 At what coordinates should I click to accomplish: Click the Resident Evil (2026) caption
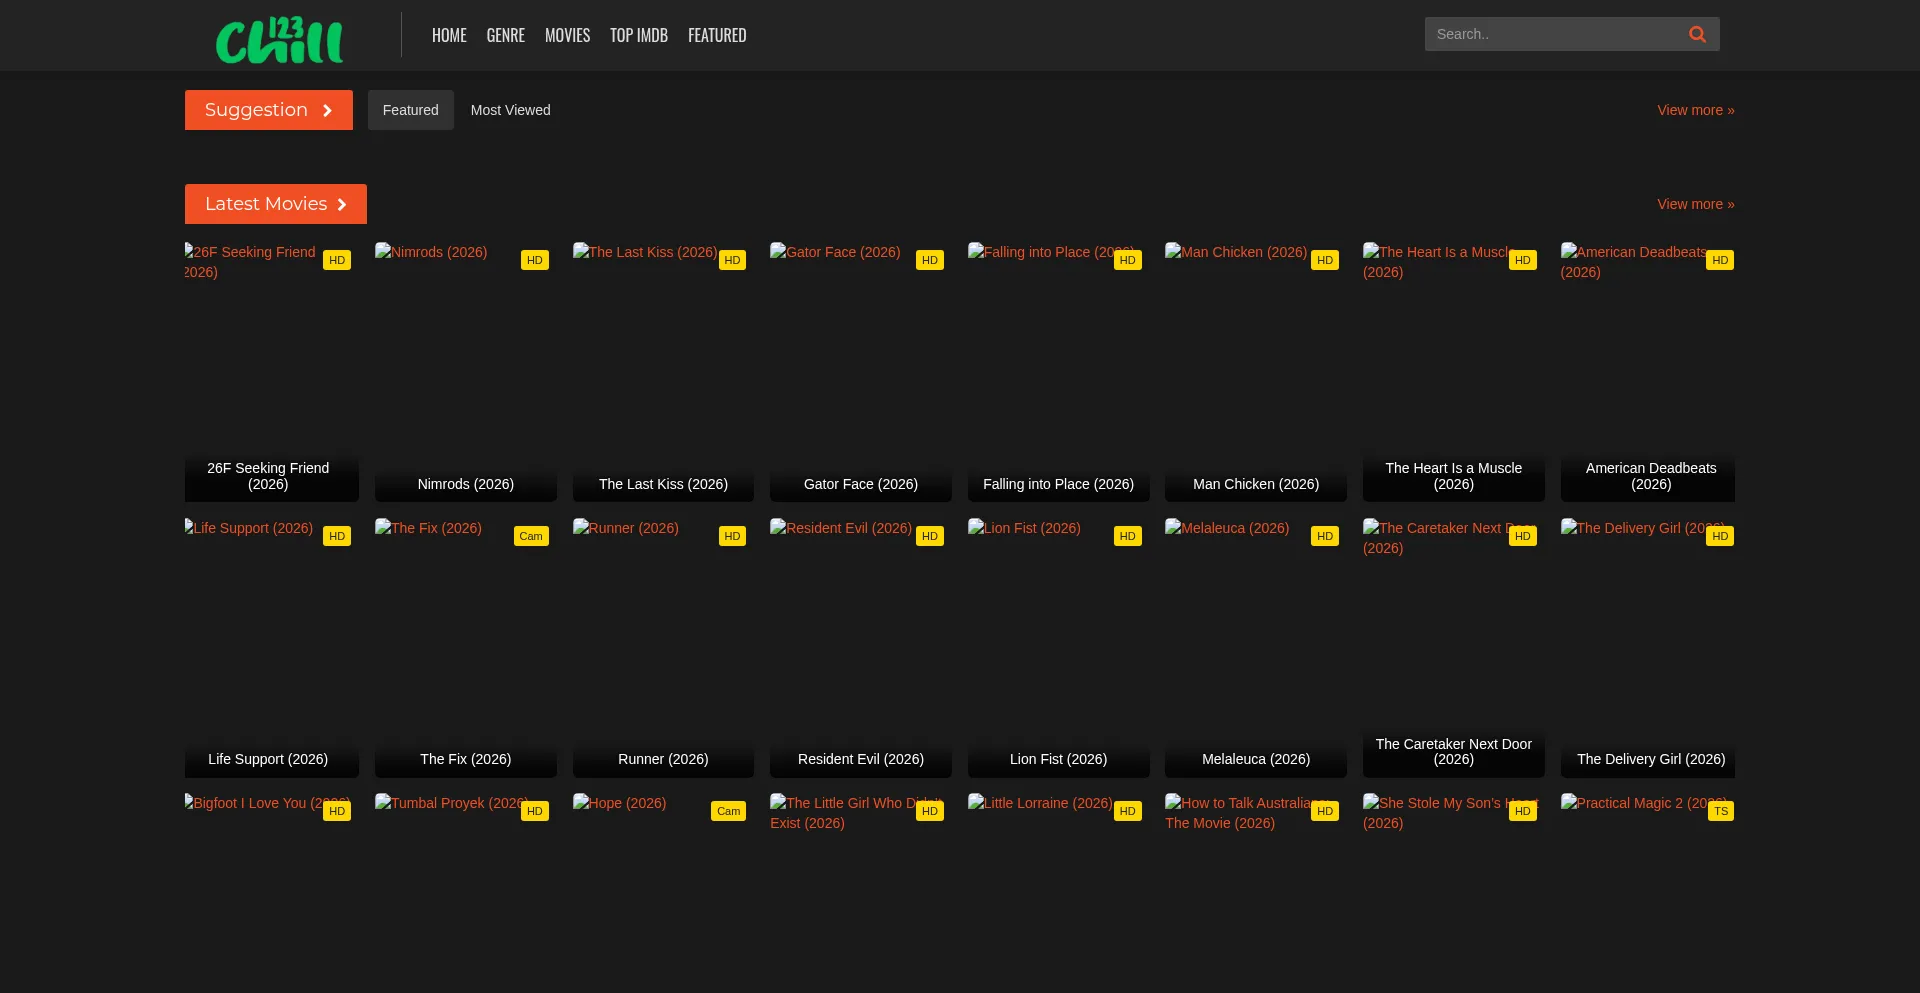pyautogui.click(x=861, y=759)
